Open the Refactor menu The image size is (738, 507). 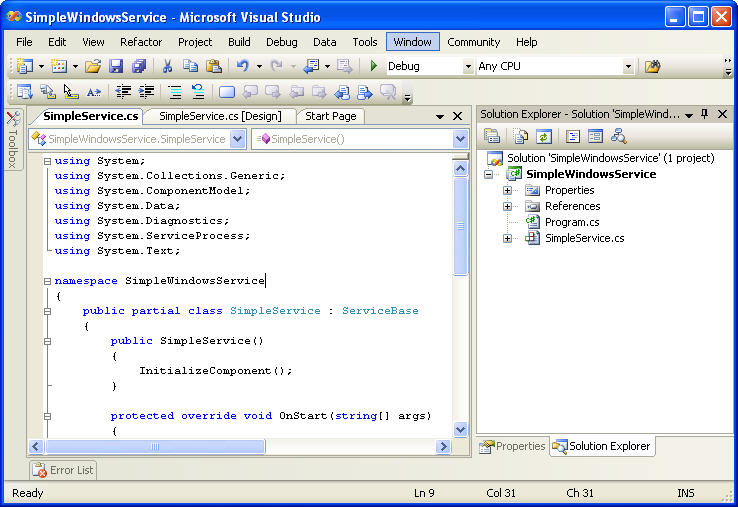point(141,42)
